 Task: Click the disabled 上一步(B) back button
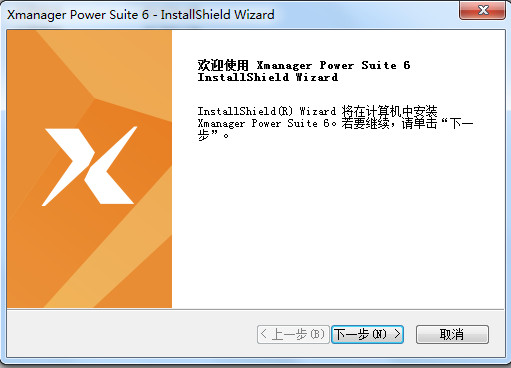pos(293,334)
